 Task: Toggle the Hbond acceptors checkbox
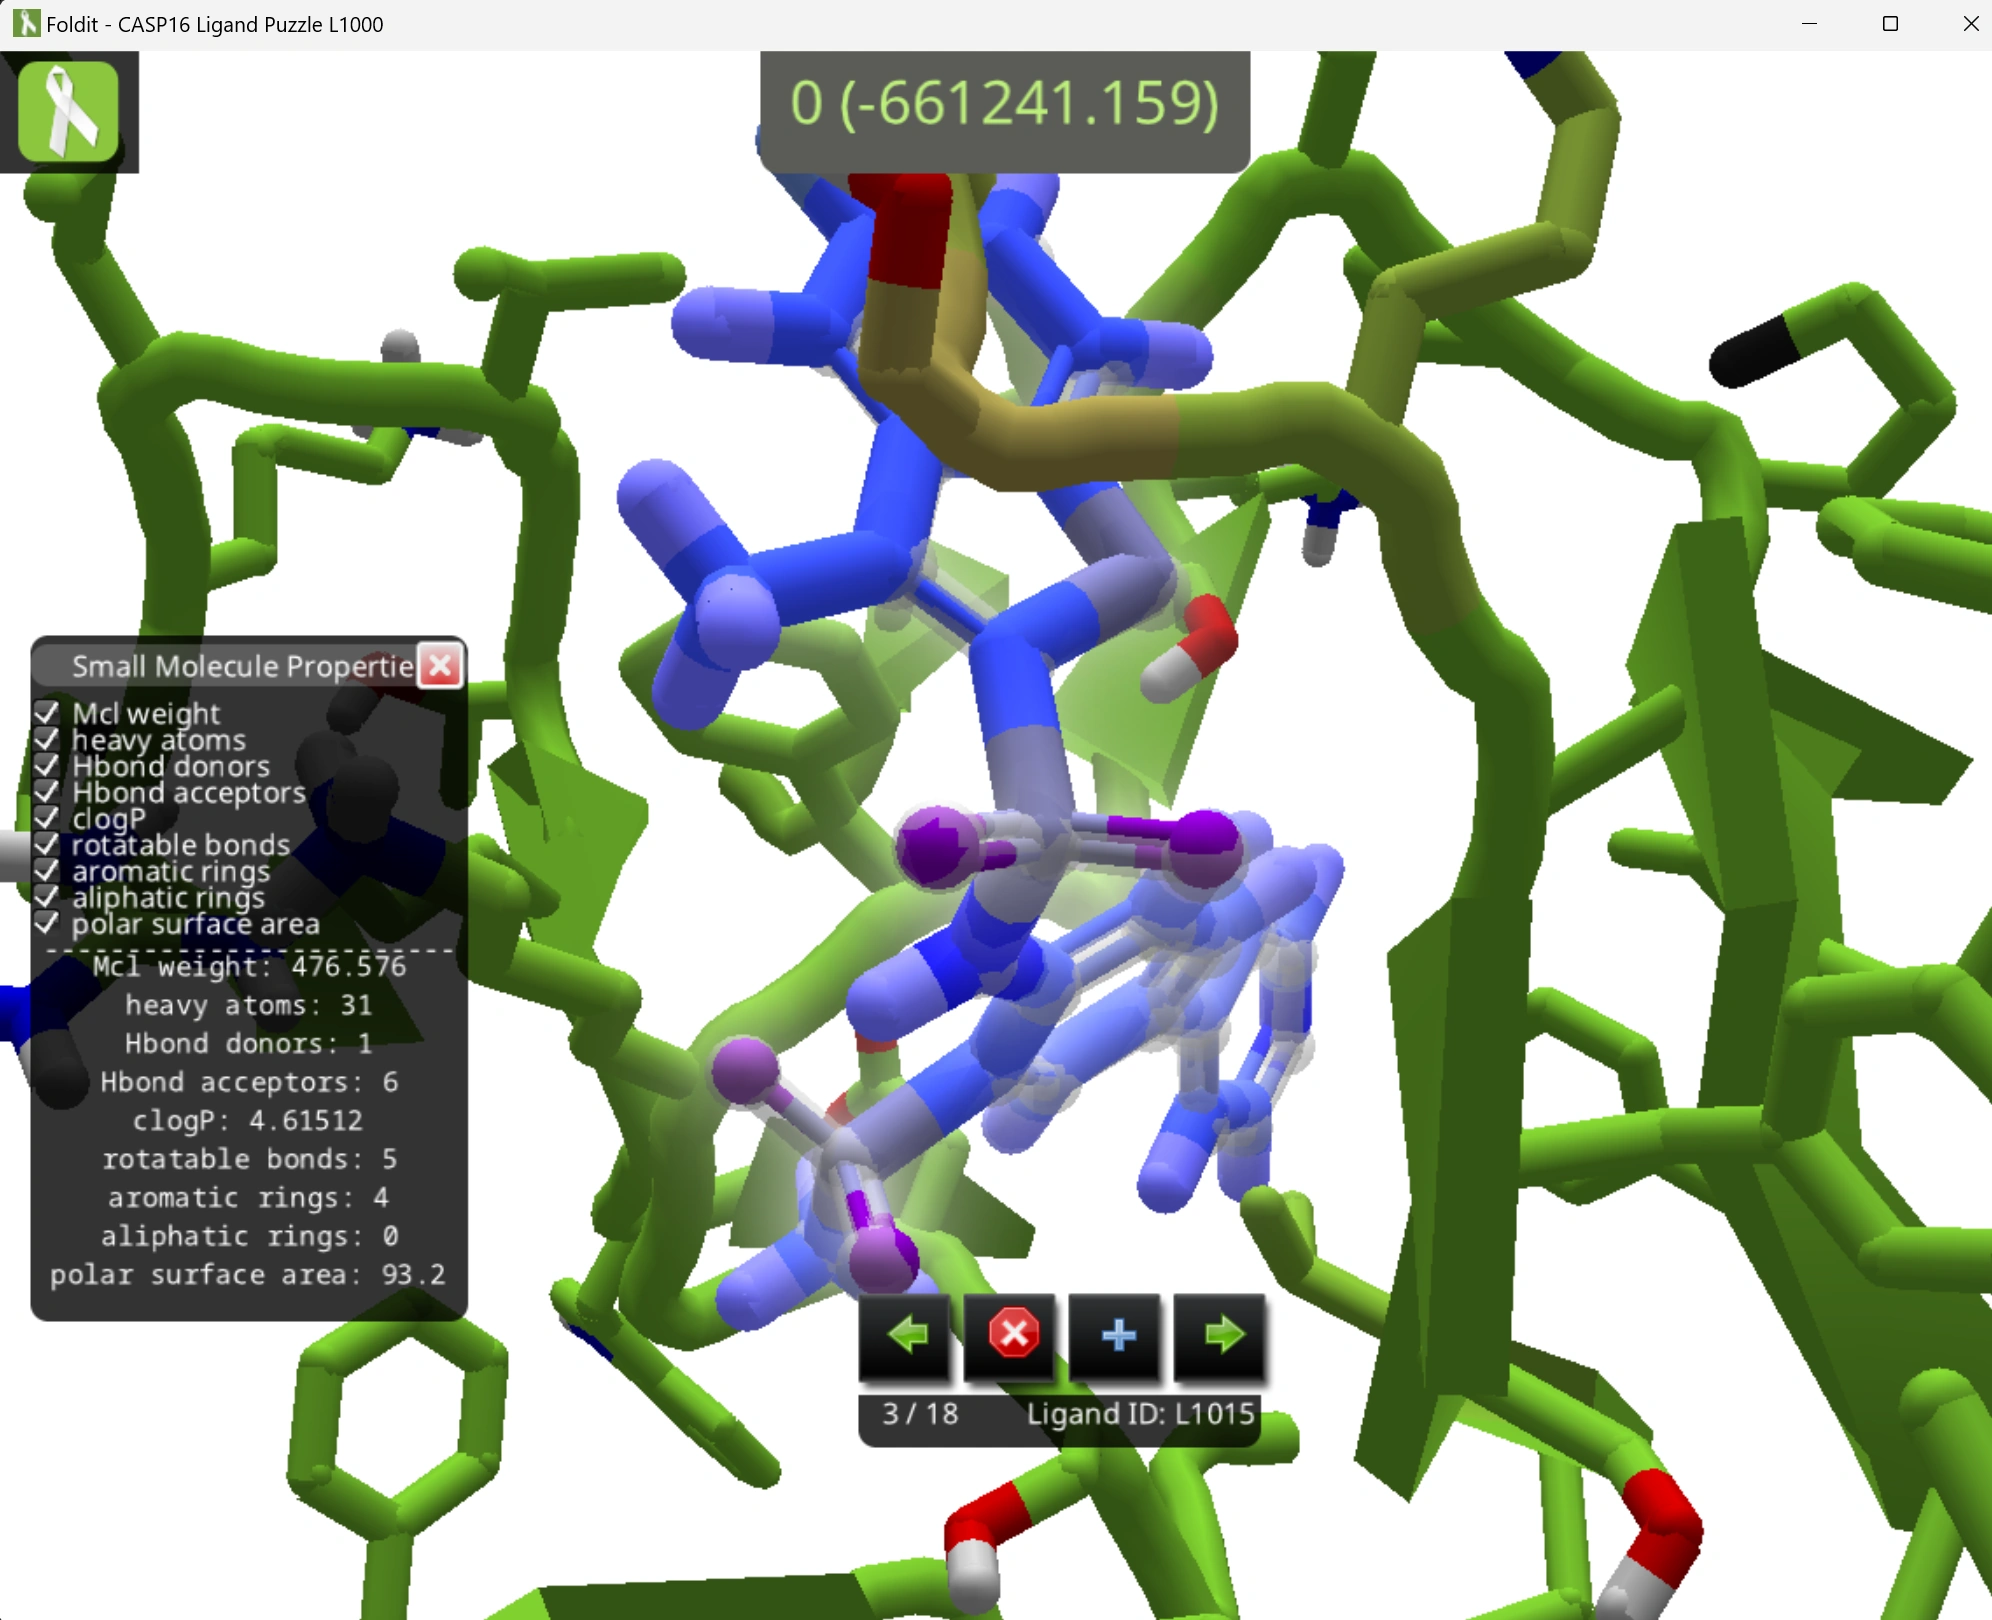pos(47,792)
